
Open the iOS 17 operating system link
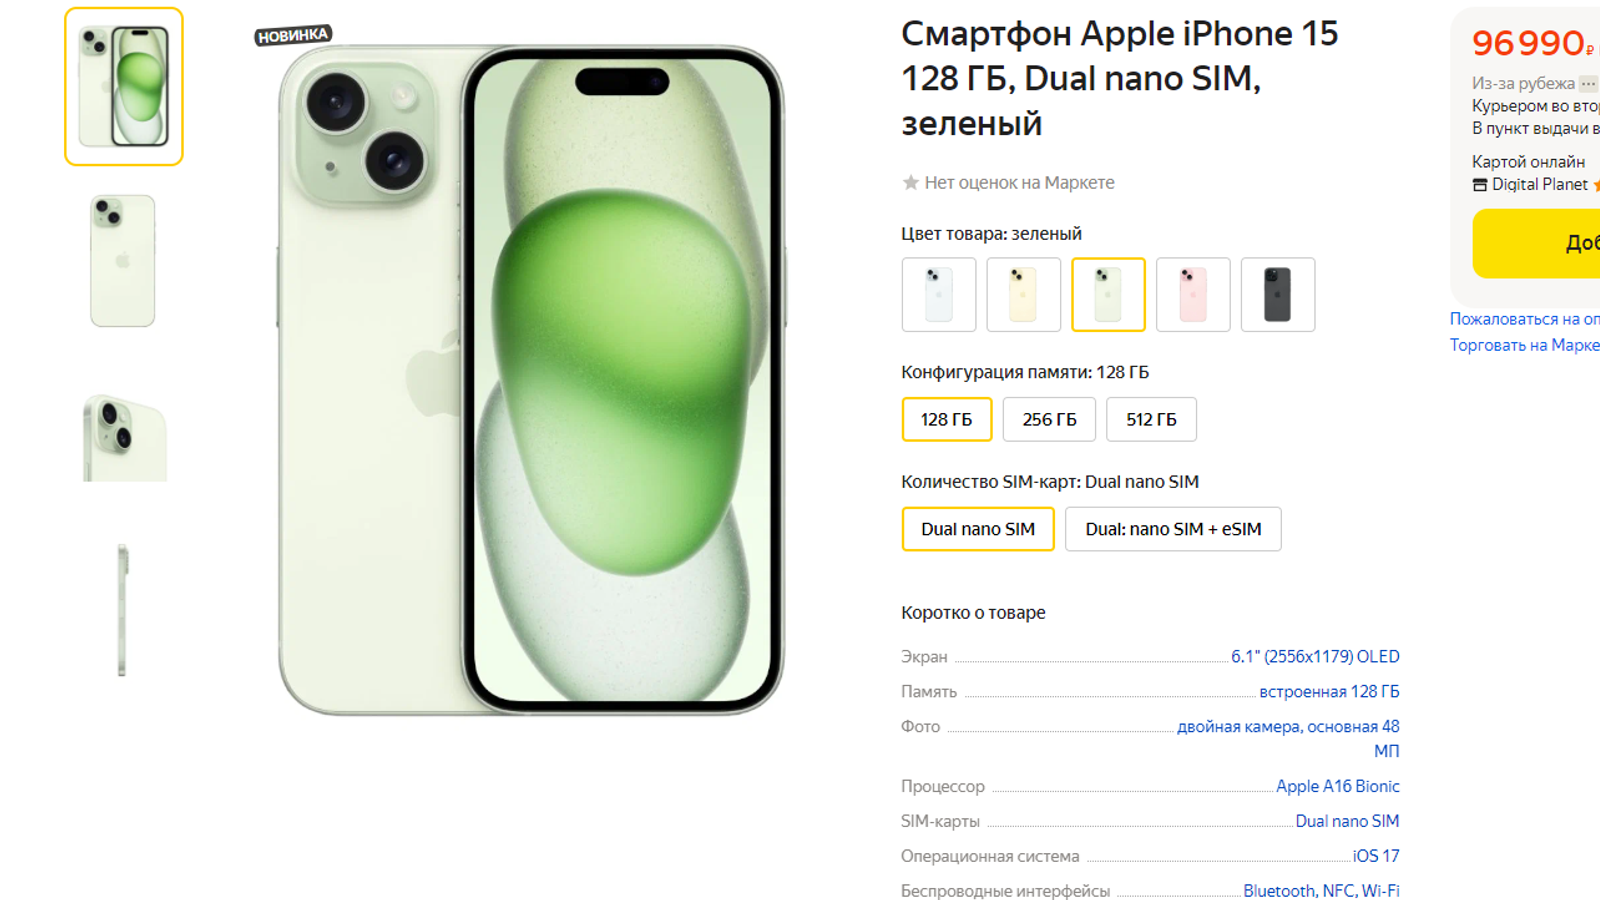coord(1376,856)
